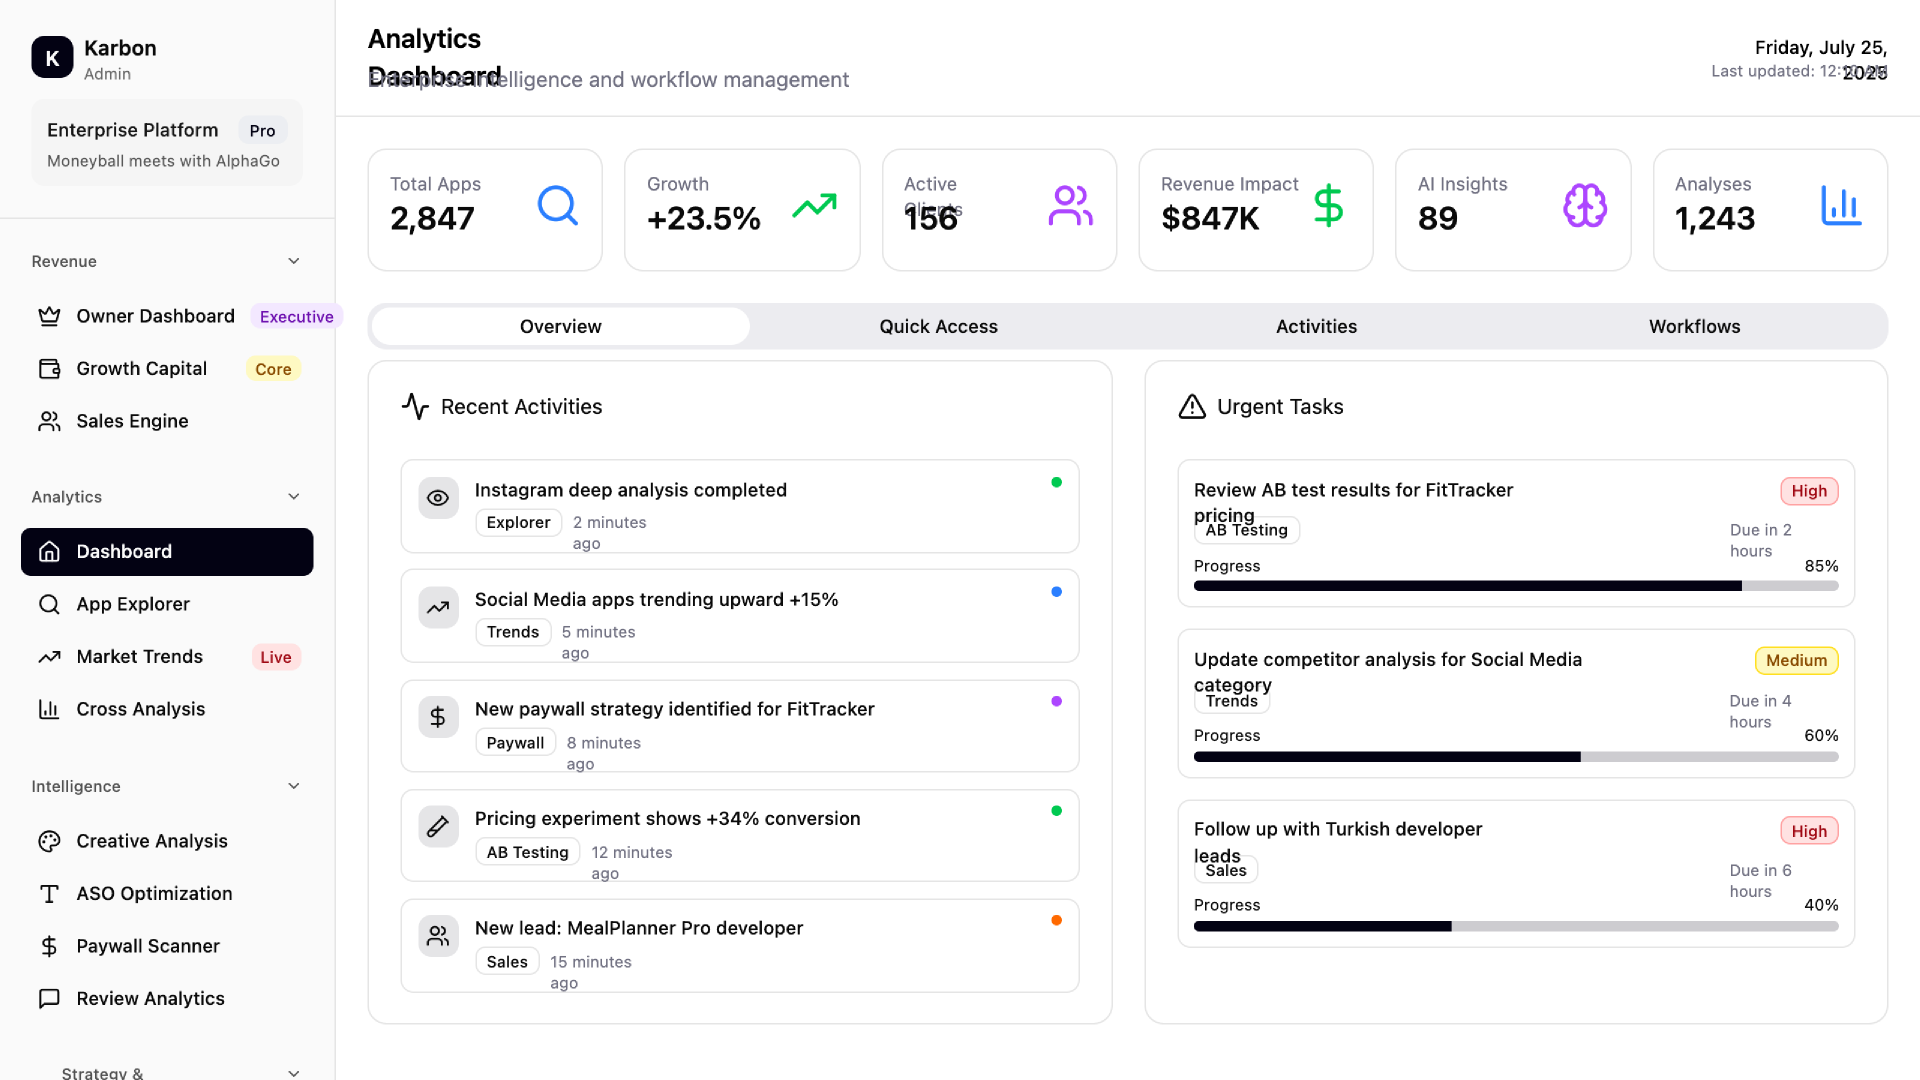Viewport: 1920px width, 1080px height.
Task: Go to Paywall Scanner page
Action: coord(148,946)
